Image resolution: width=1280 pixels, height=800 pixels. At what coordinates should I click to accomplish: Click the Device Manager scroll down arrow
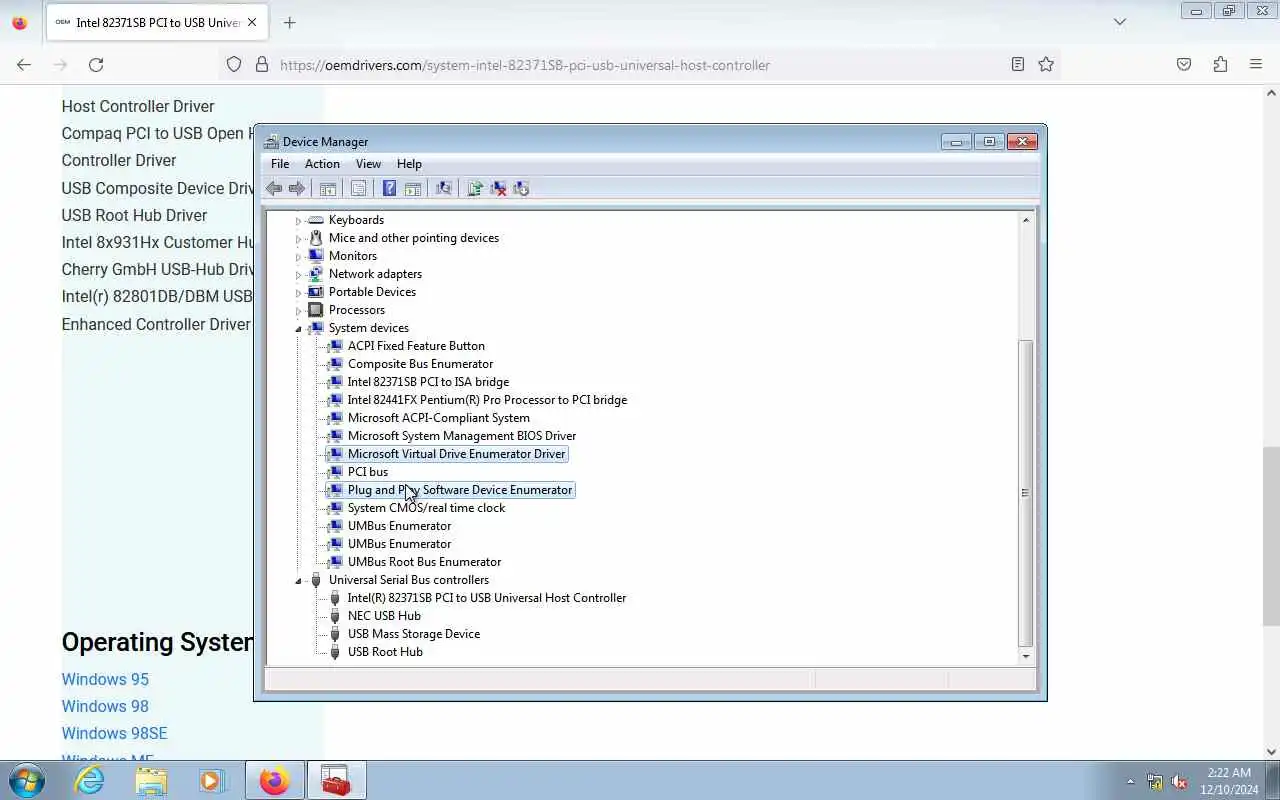coord(1025,656)
